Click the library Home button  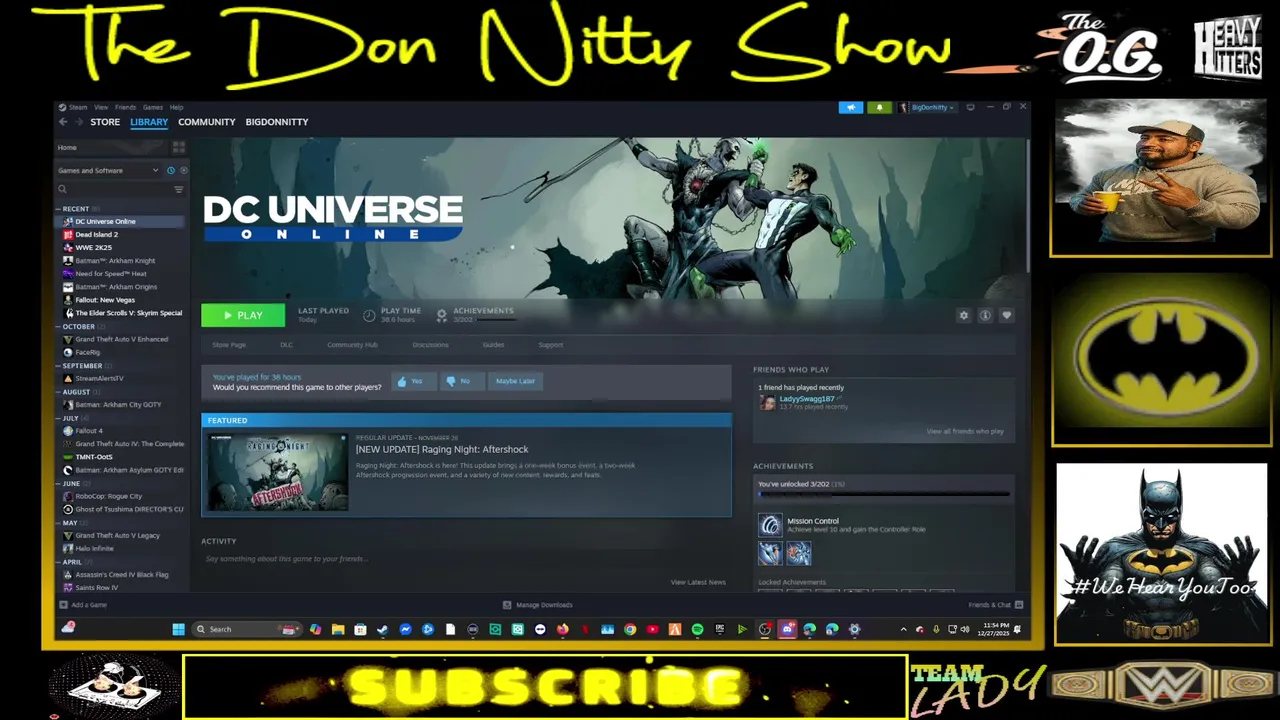67,147
